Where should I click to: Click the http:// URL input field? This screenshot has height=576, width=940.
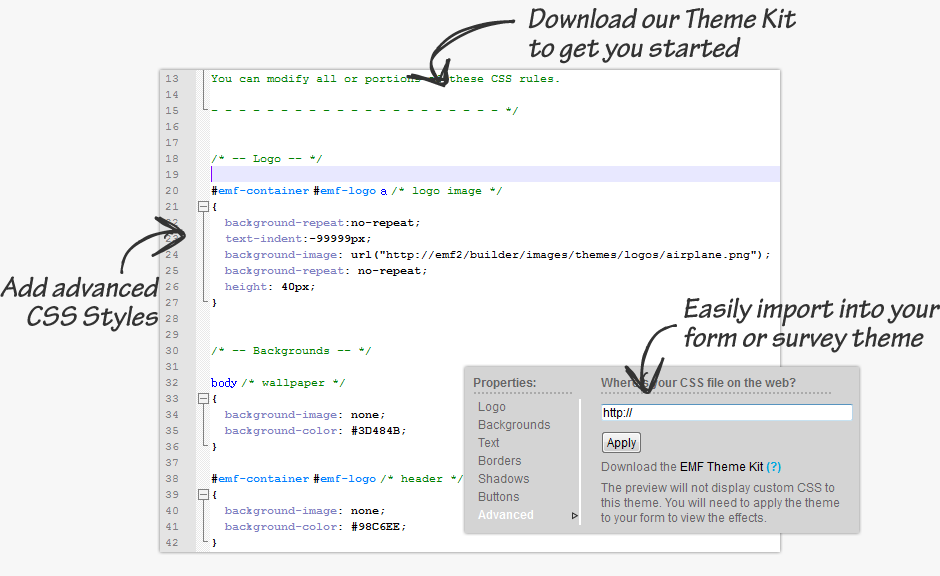(726, 412)
